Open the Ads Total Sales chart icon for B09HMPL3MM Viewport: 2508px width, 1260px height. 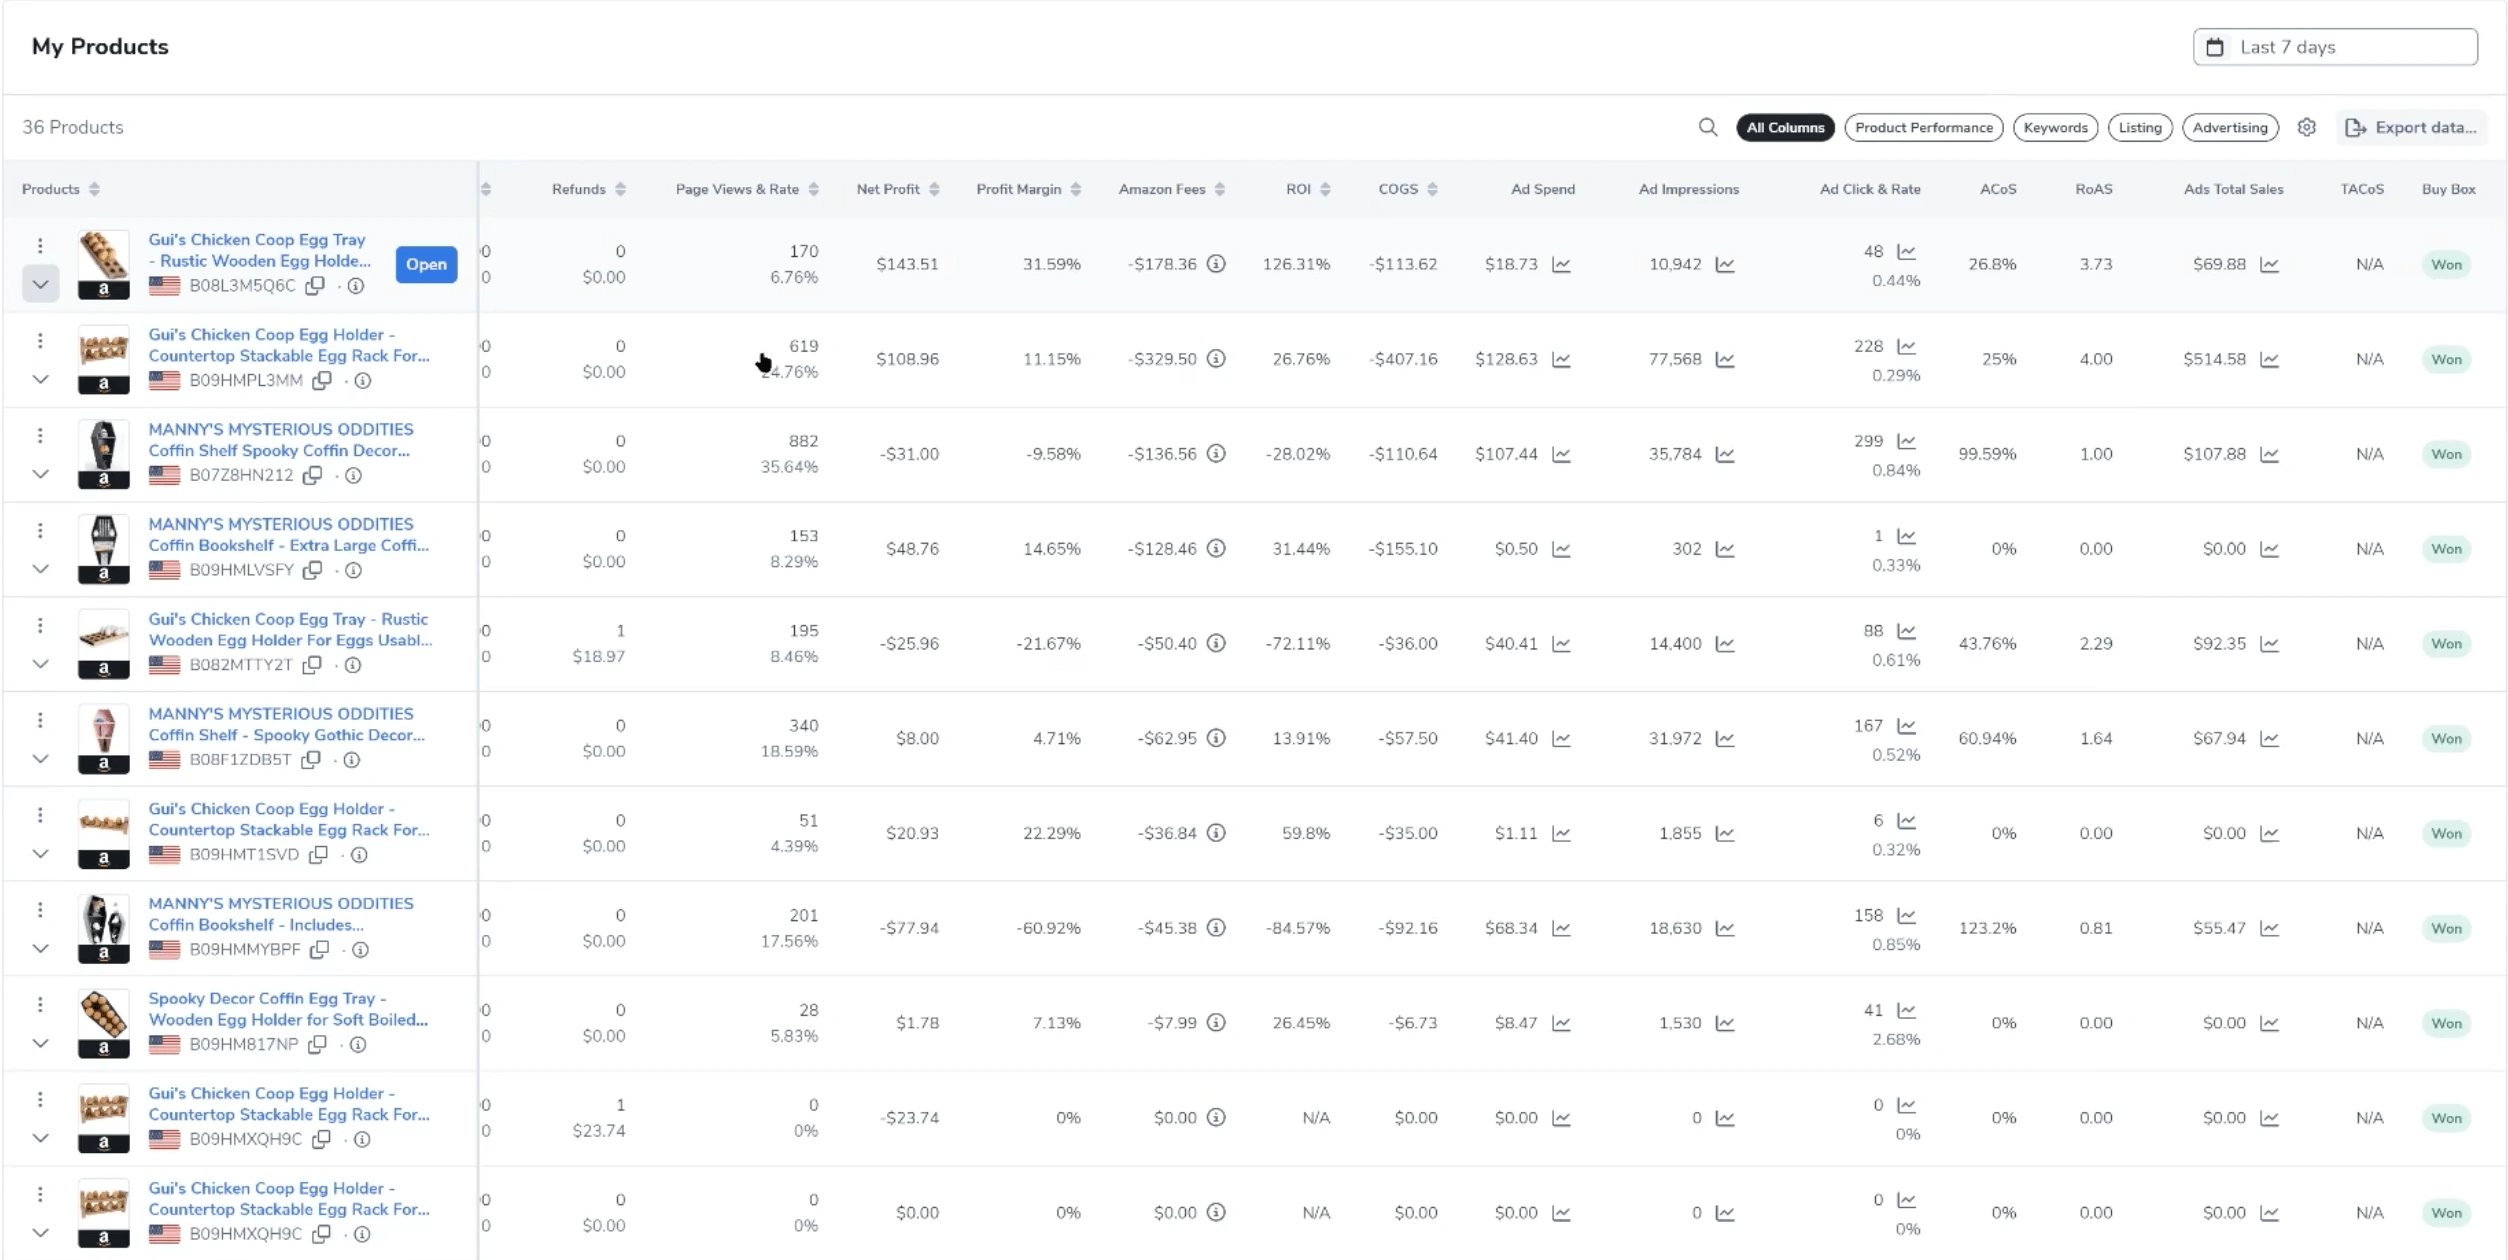point(2270,358)
